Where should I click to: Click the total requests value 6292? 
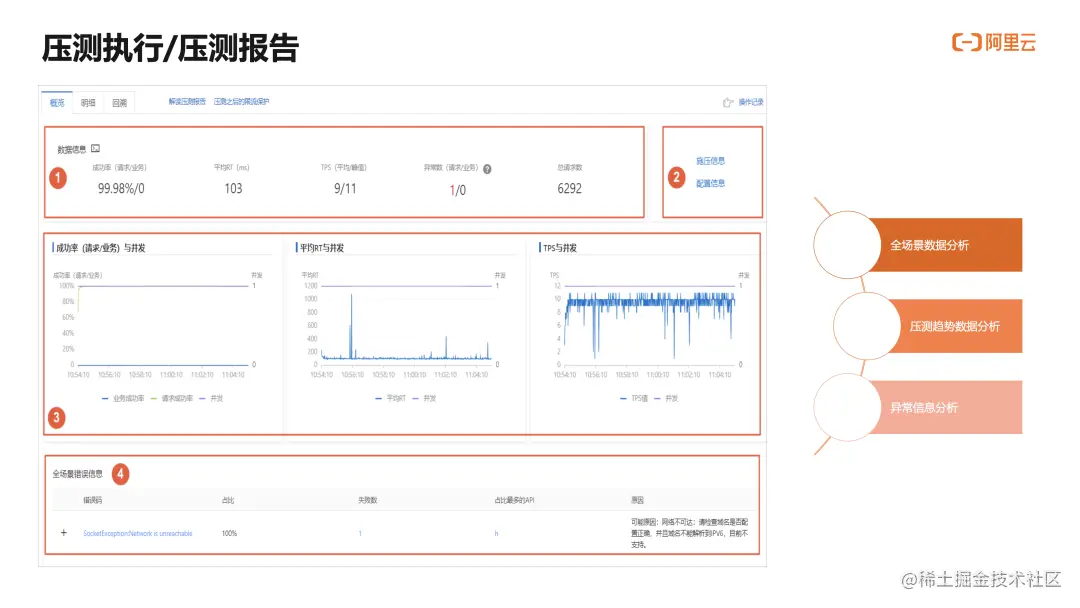pyautogui.click(x=570, y=189)
